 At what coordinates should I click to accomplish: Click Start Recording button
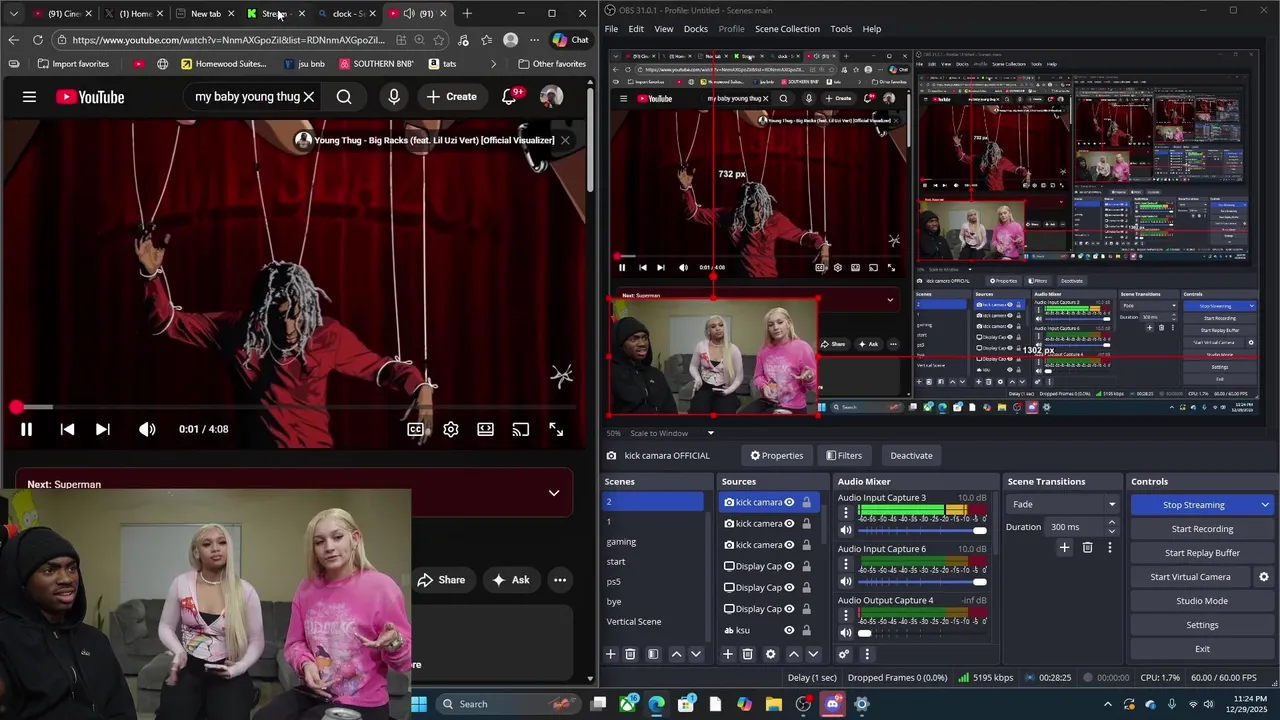click(x=1202, y=529)
